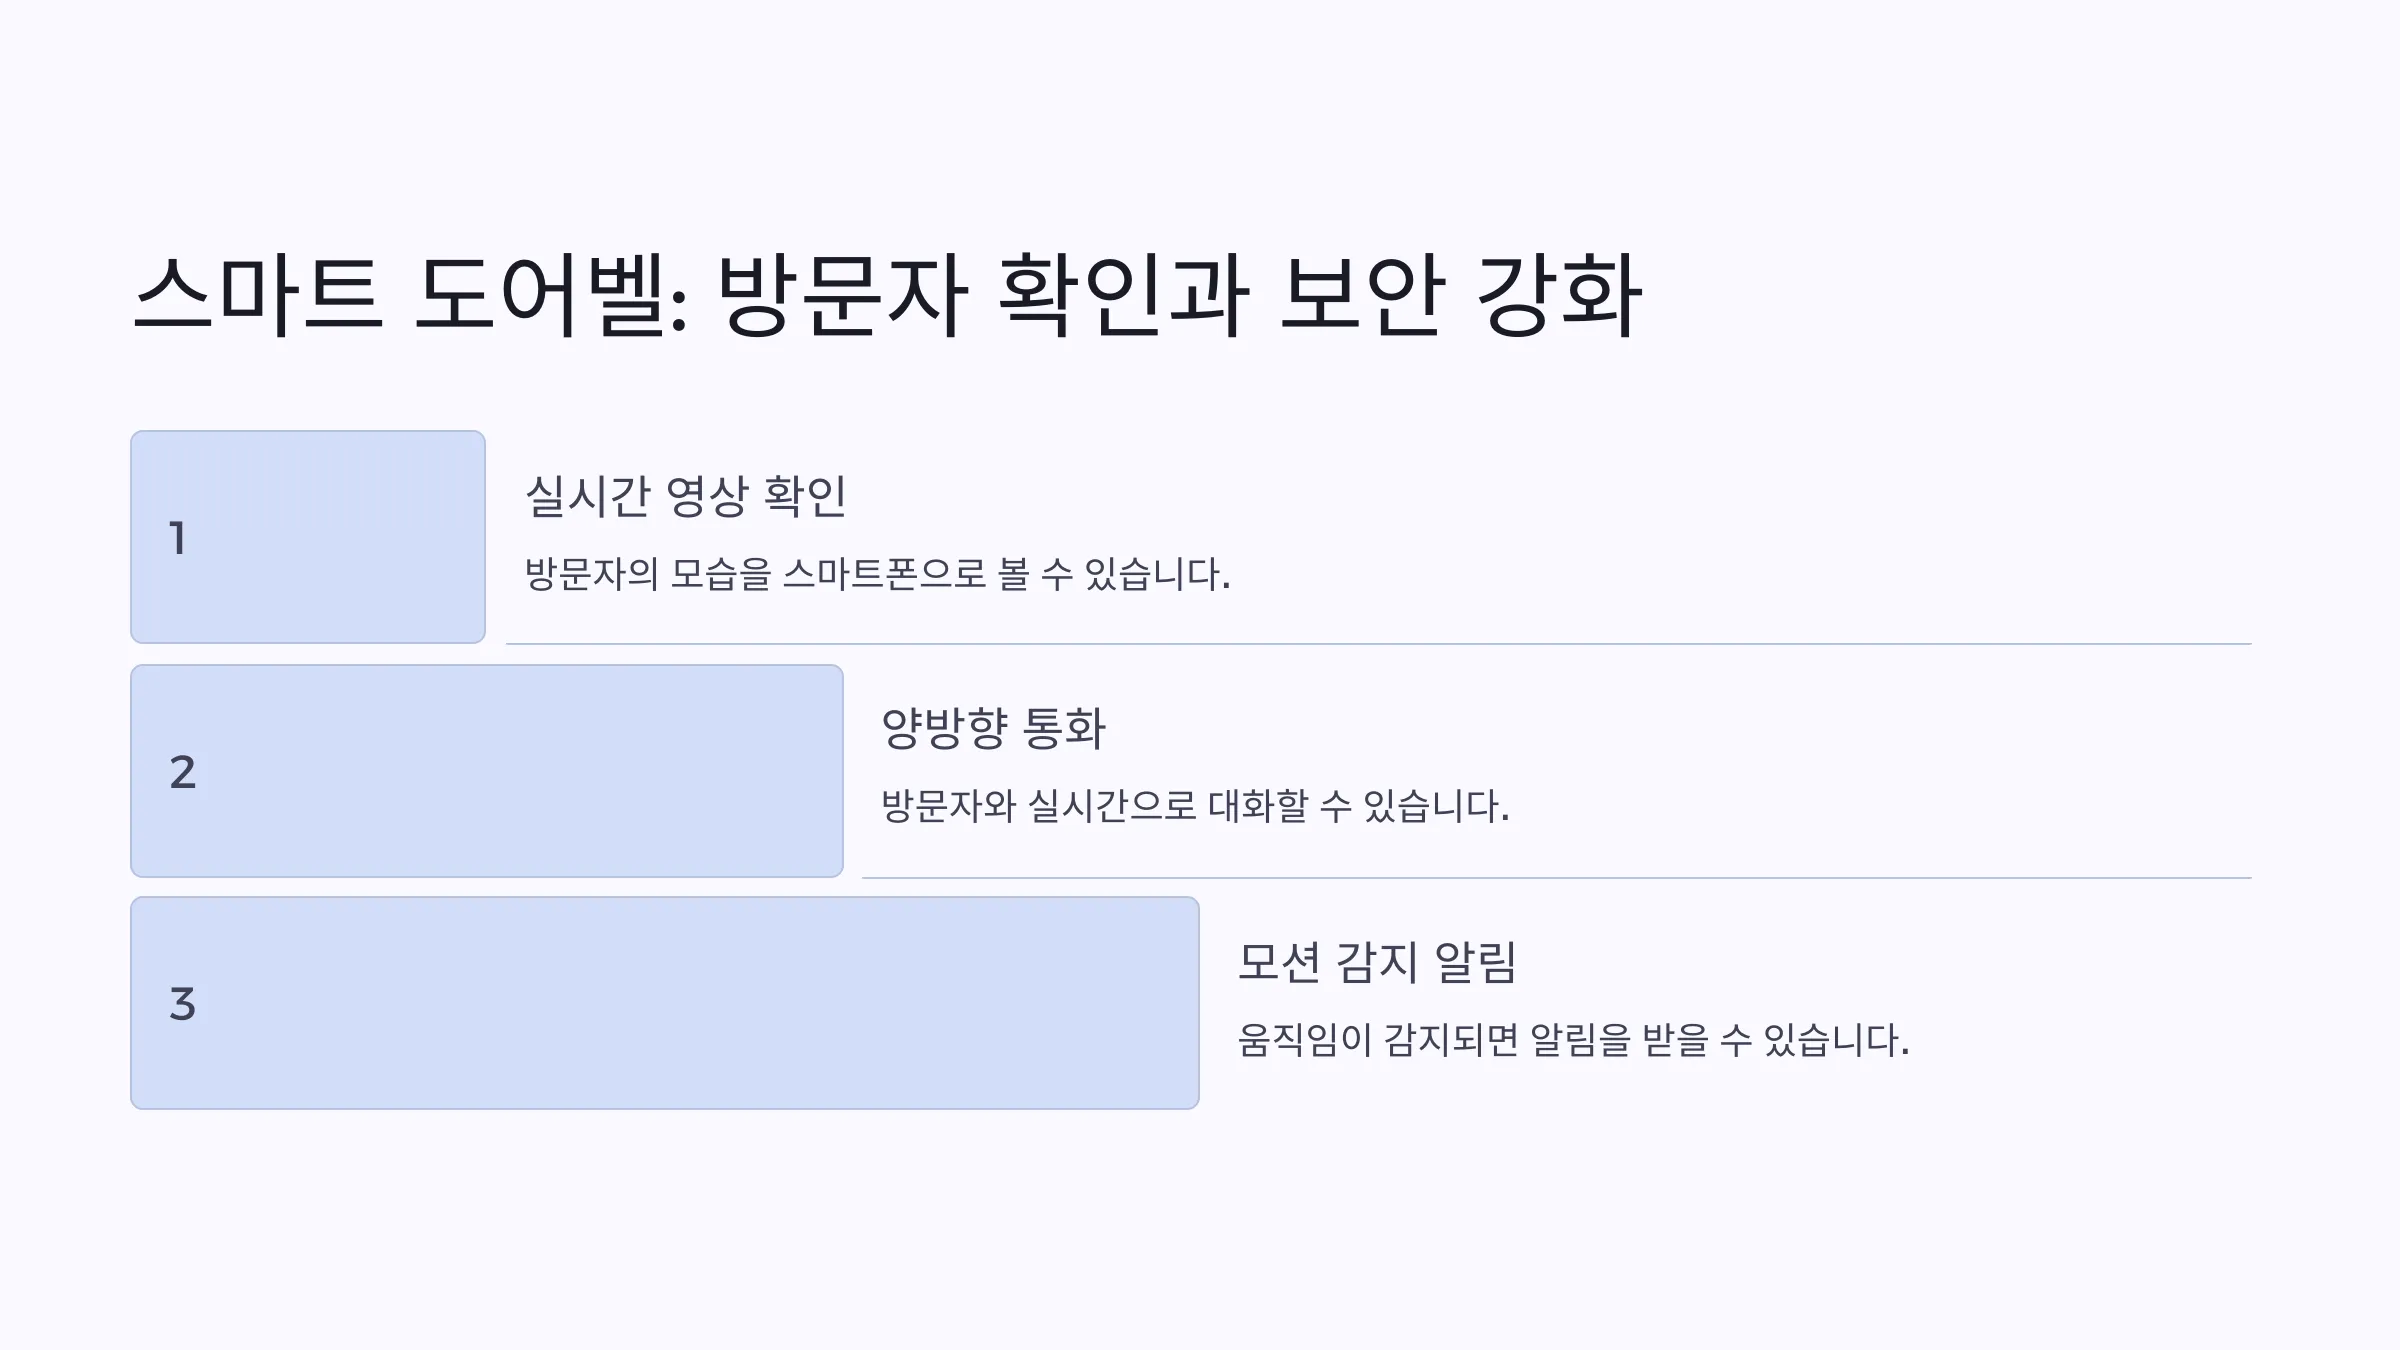
Task: Click the description starting 움직임이 감지되면
Action: tap(1573, 1040)
